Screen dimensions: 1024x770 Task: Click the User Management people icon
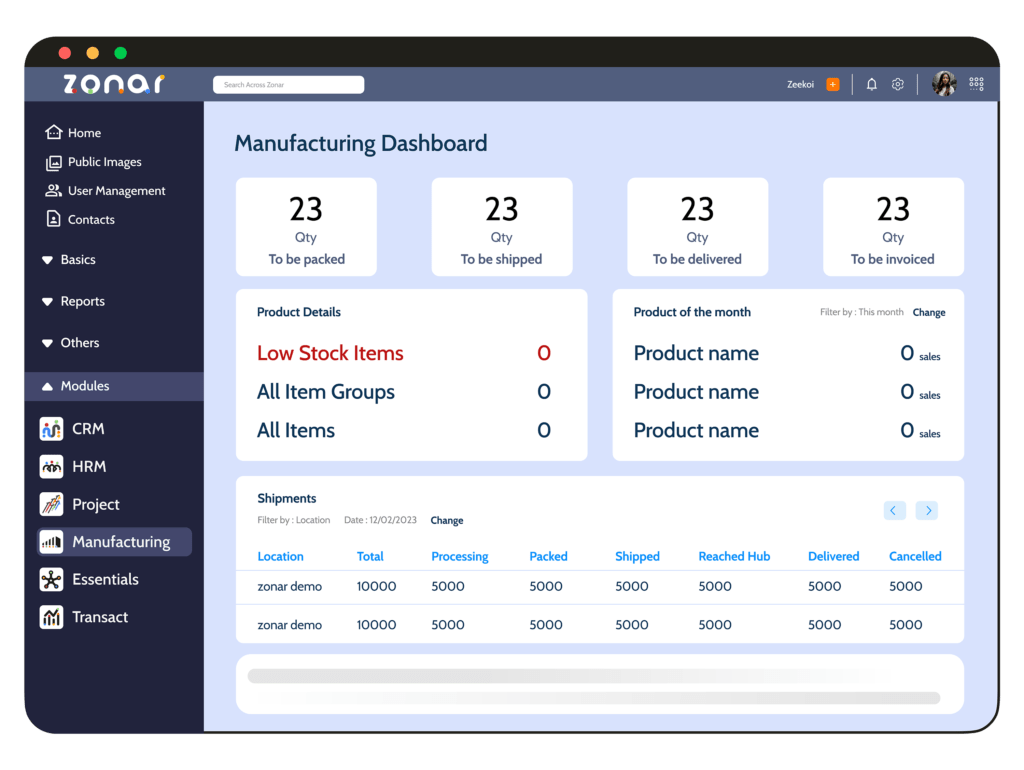tap(54, 191)
